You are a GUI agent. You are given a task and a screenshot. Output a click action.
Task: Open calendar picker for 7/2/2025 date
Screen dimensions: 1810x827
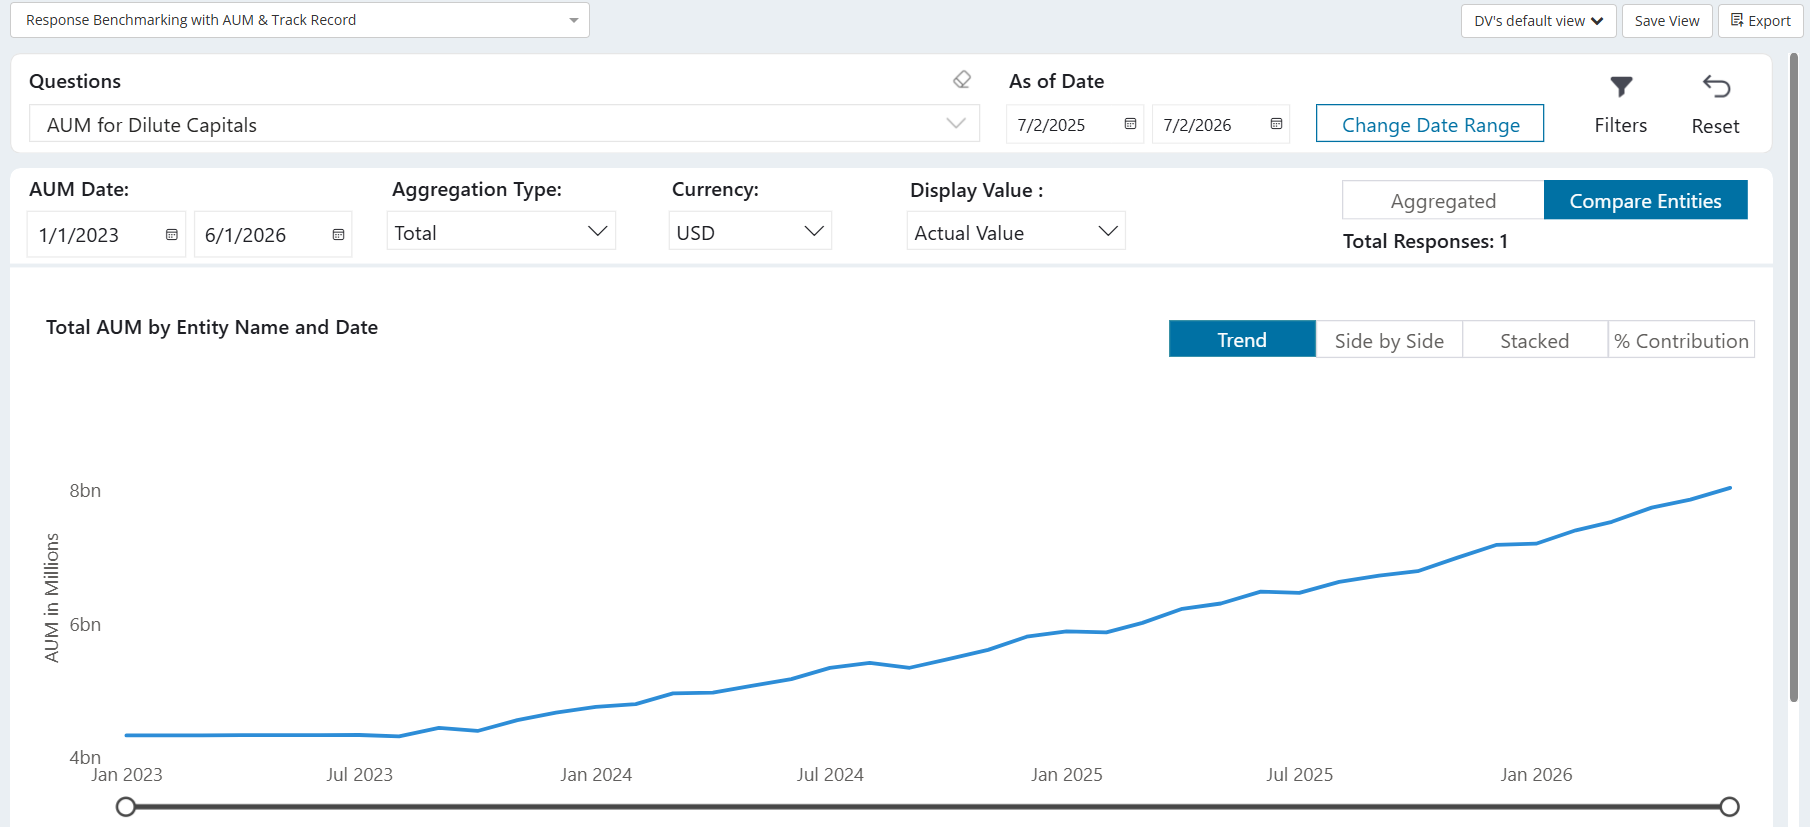[x=1130, y=124]
